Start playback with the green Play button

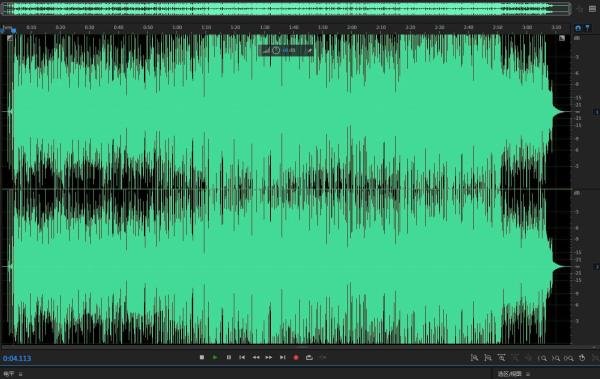(x=215, y=357)
